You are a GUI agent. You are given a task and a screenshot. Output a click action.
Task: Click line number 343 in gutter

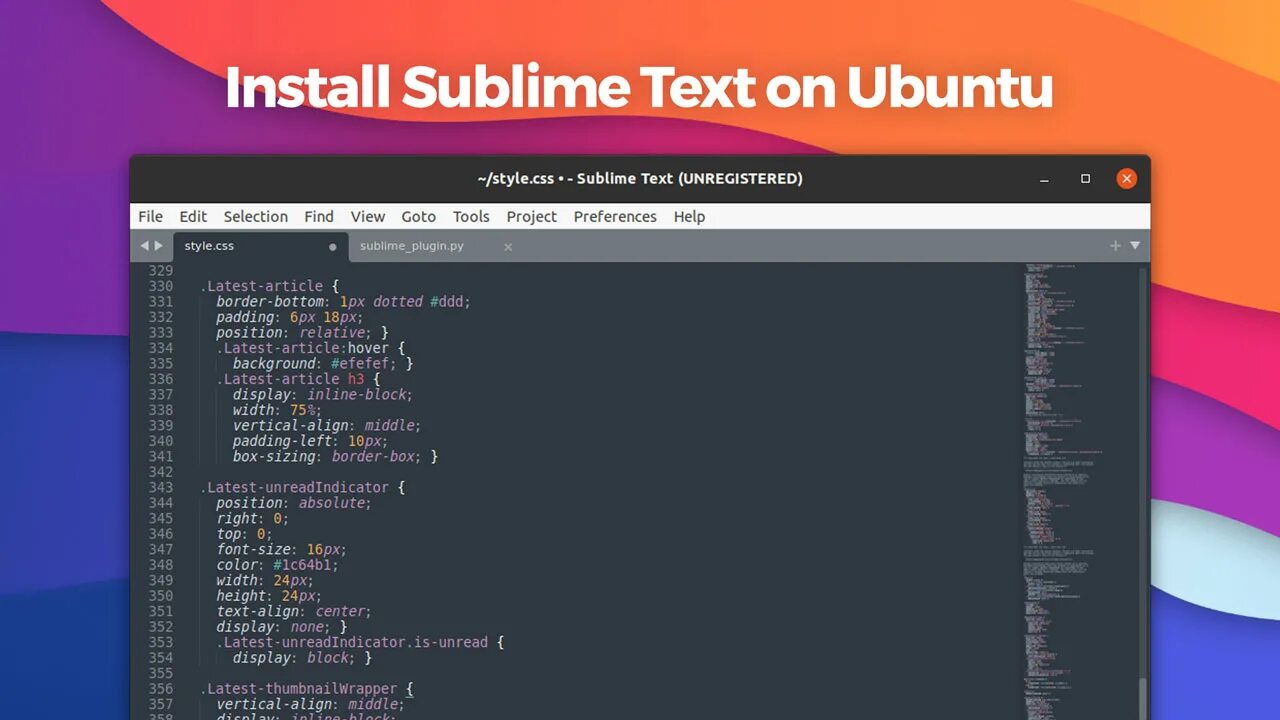[160, 487]
